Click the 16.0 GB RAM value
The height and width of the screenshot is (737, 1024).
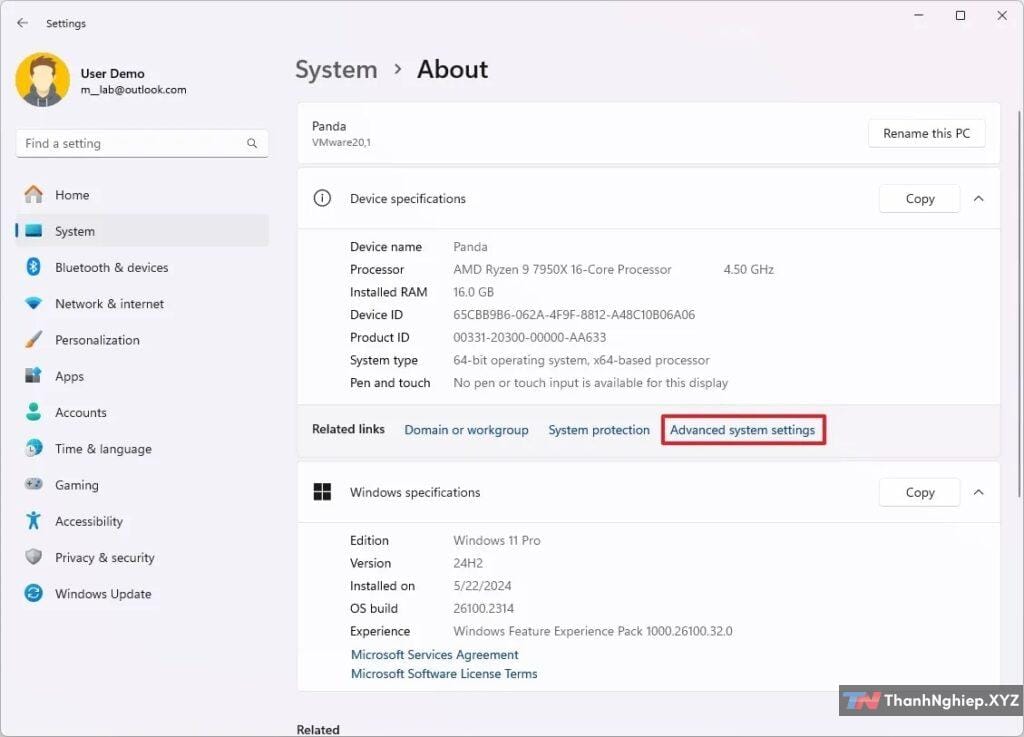coord(473,292)
